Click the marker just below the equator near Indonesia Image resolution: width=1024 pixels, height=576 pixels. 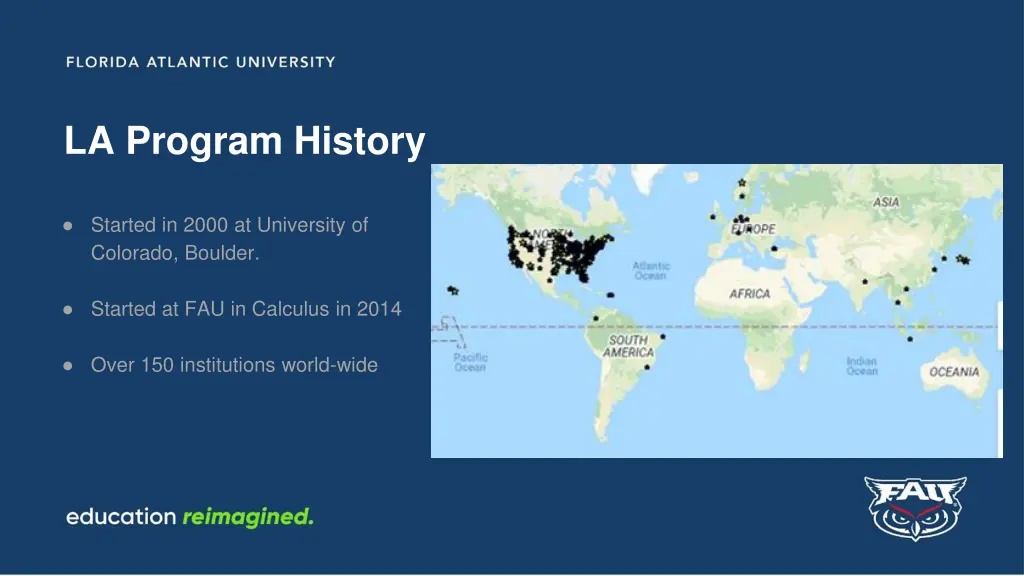(x=910, y=339)
